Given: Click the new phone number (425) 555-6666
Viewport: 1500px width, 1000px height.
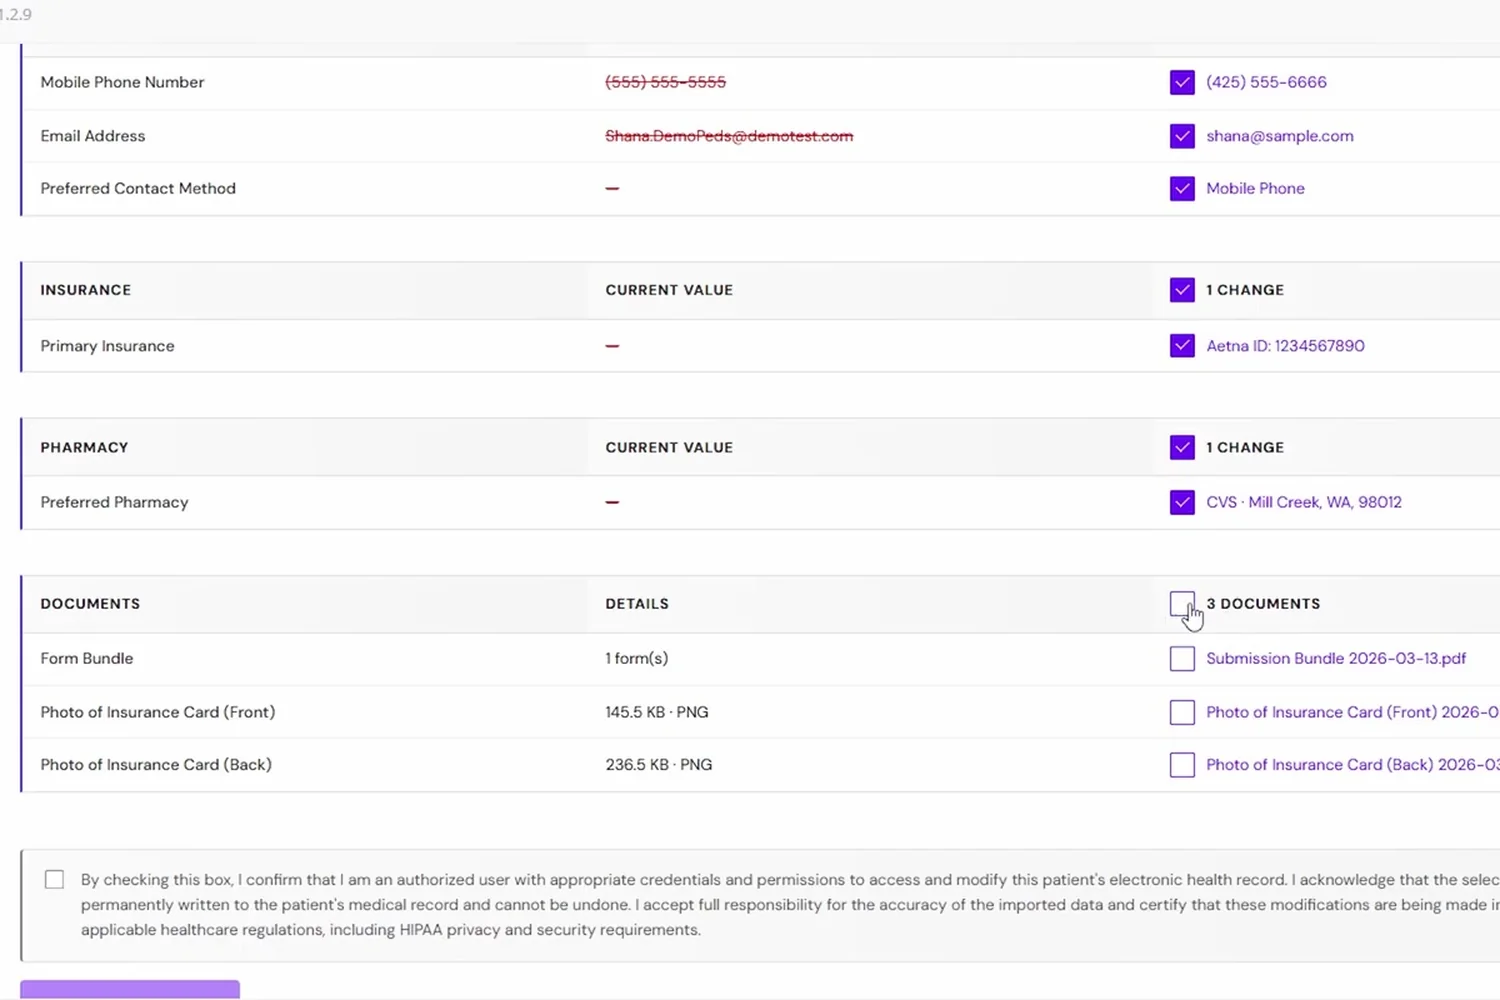Looking at the screenshot, I should tap(1266, 82).
